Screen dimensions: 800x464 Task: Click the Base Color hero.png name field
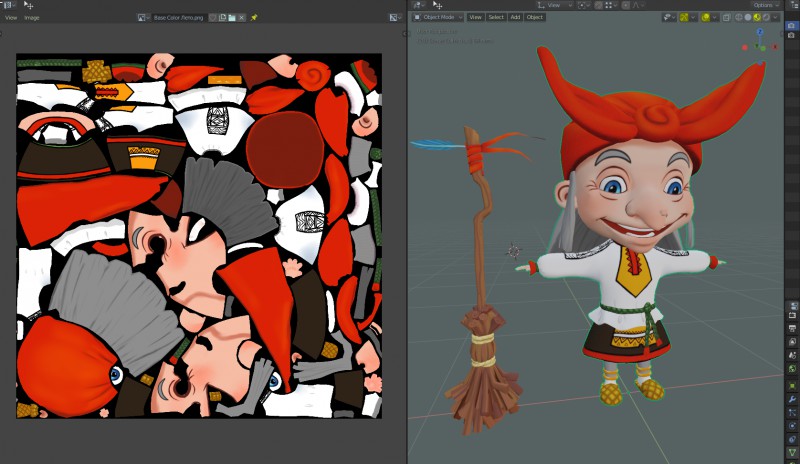click(x=179, y=17)
